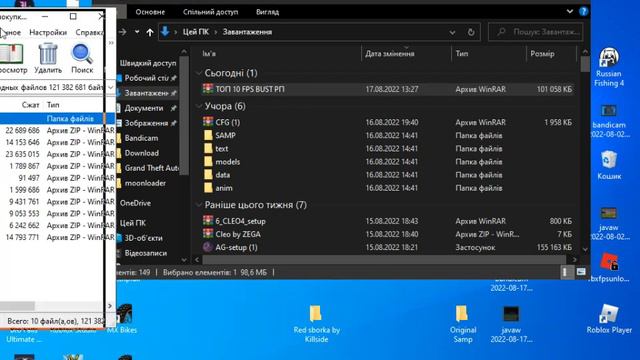
Task: Click the Сжат column header in WinRAR
Action: [30, 105]
